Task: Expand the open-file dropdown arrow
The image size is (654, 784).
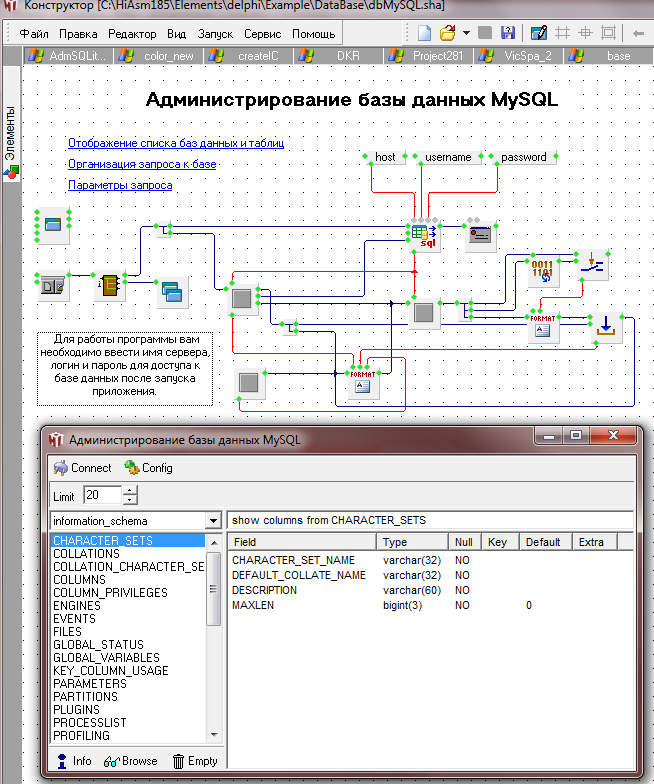Action: click(x=466, y=34)
